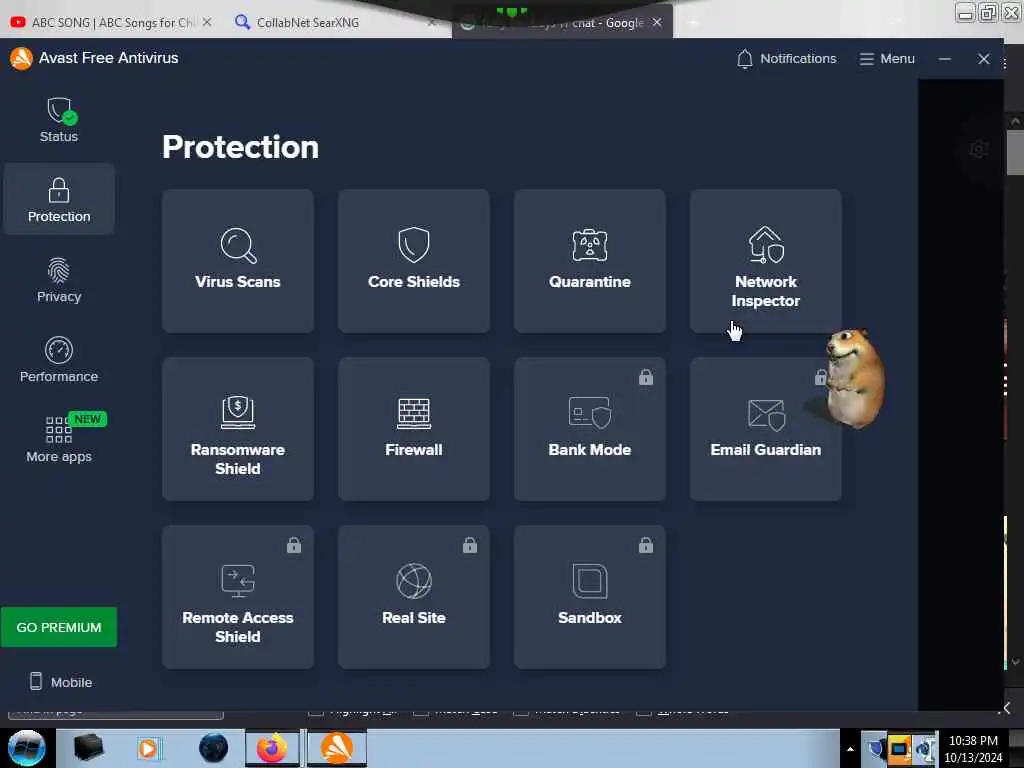Minimize the Avast window
The height and width of the screenshot is (768, 1024).
(944, 59)
